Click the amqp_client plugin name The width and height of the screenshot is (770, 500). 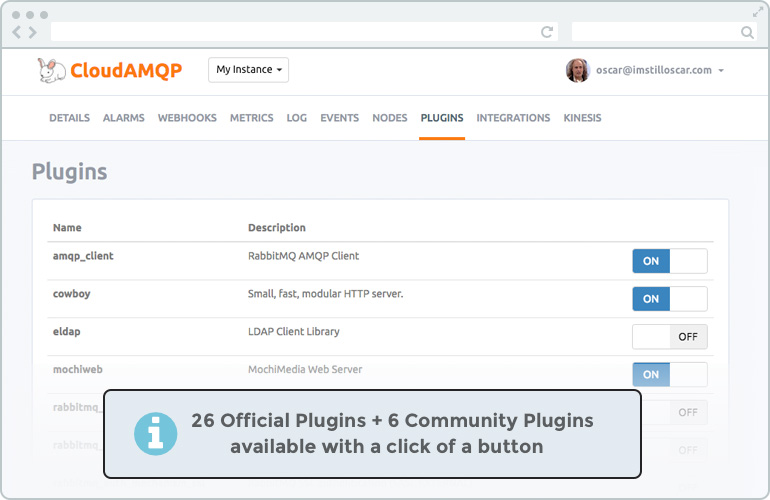click(83, 256)
